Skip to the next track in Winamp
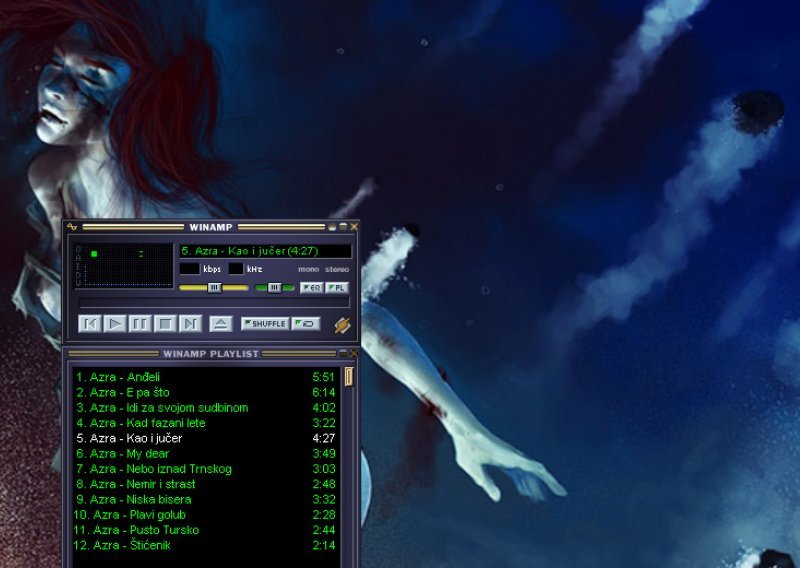The height and width of the screenshot is (568, 800). 190,324
